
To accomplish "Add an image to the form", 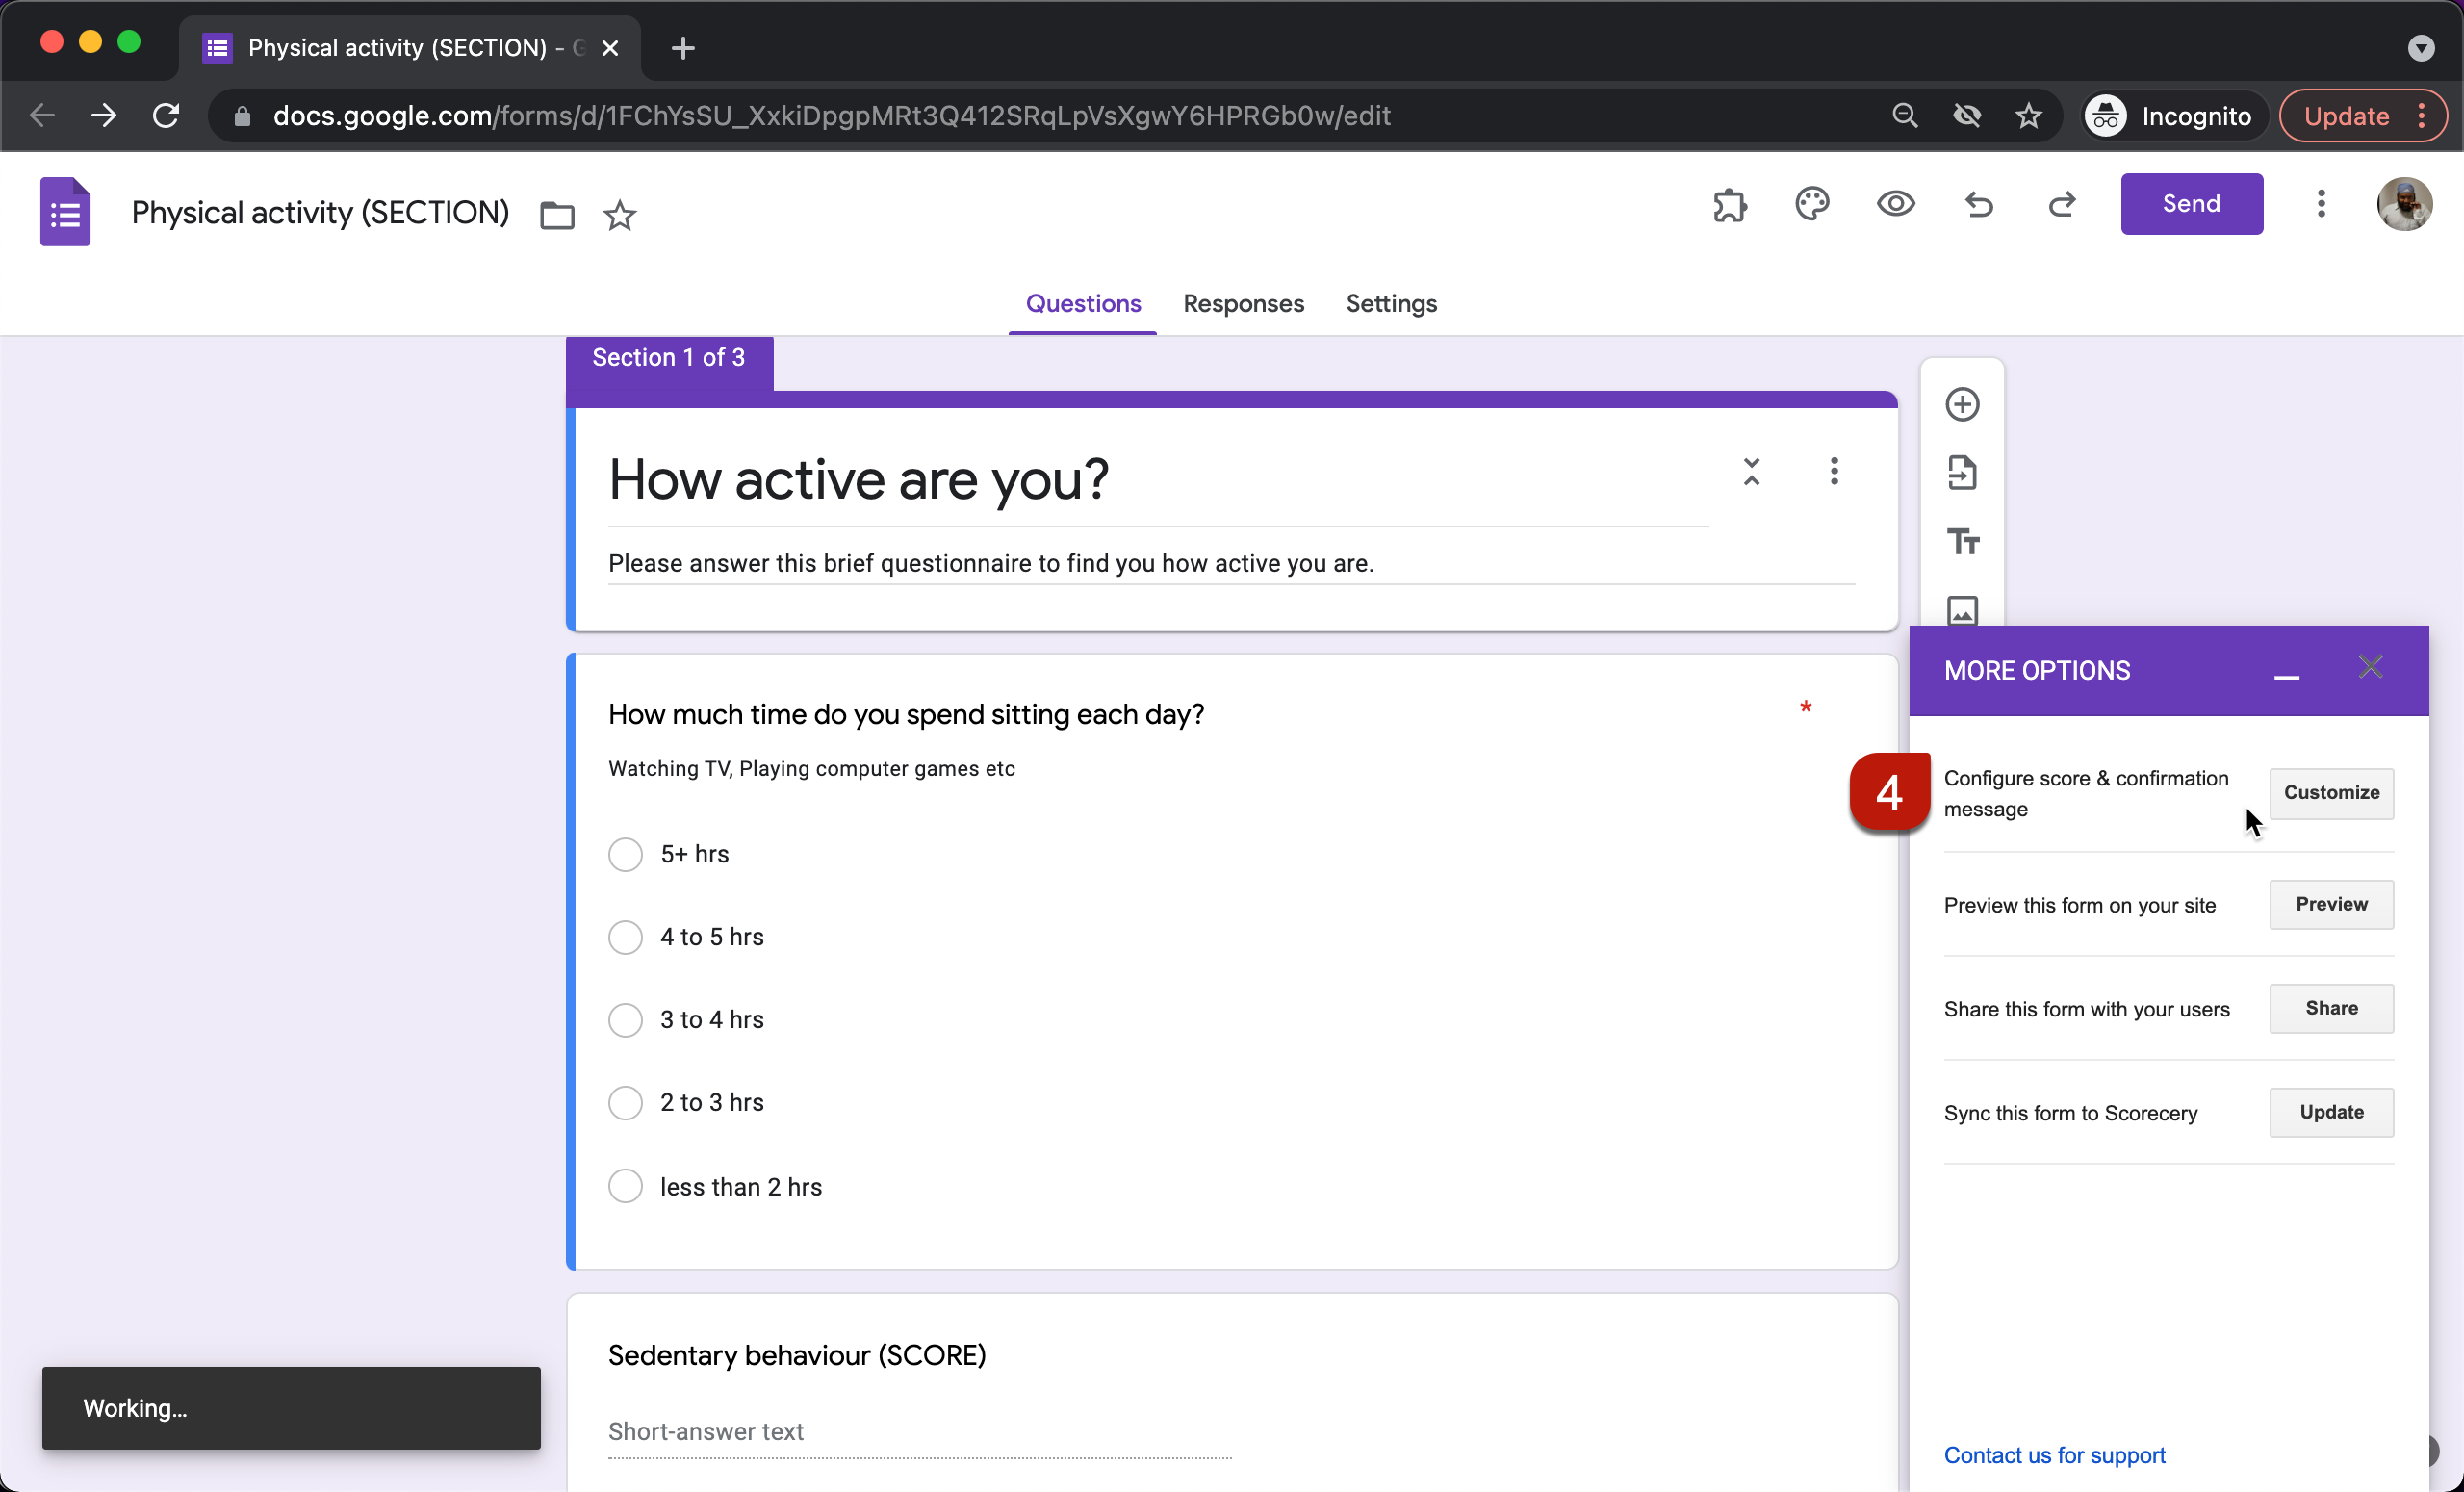I will pyautogui.click(x=1962, y=610).
